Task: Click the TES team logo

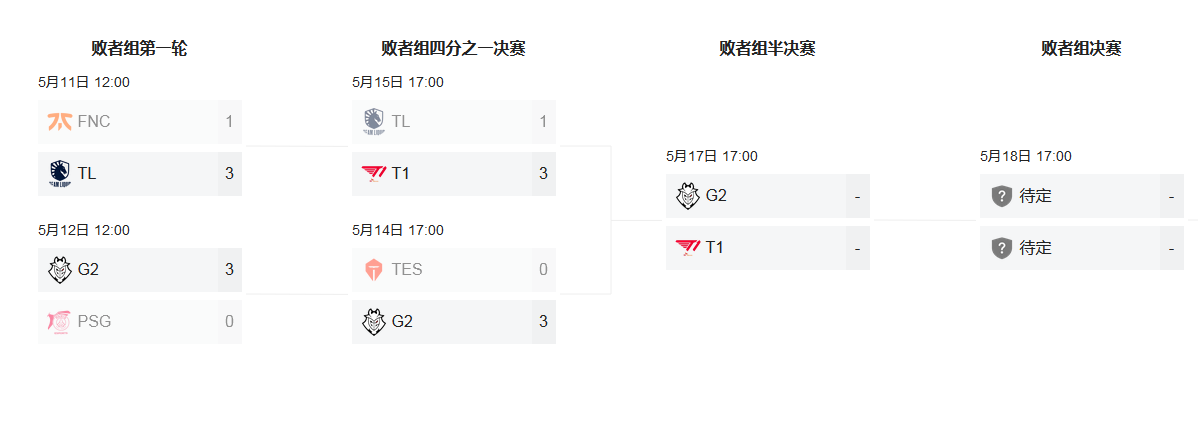Action: 374,269
